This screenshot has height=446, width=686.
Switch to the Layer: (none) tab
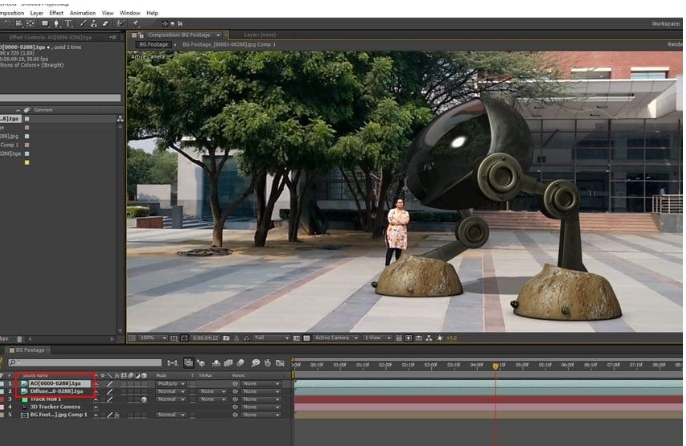(260, 35)
